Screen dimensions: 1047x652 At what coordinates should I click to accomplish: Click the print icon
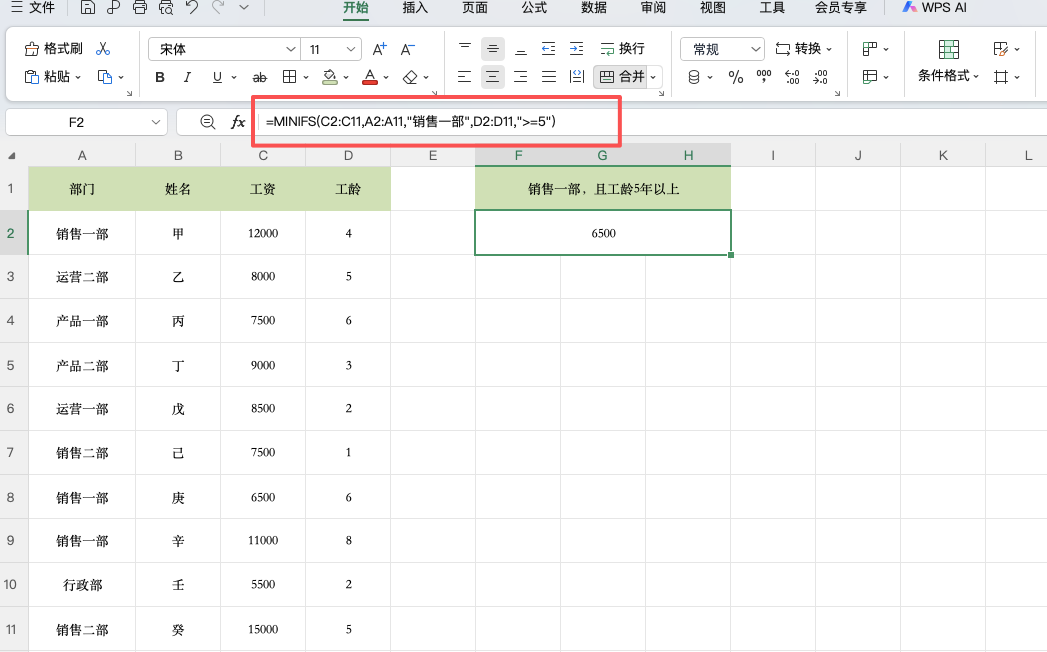tap(140, 8)
